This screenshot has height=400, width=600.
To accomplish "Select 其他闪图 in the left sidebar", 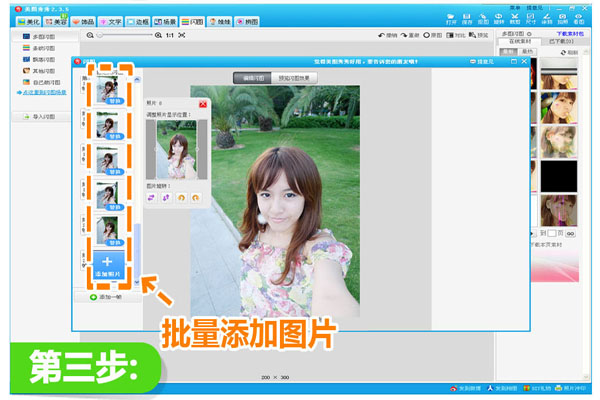I will click(40, 71).
